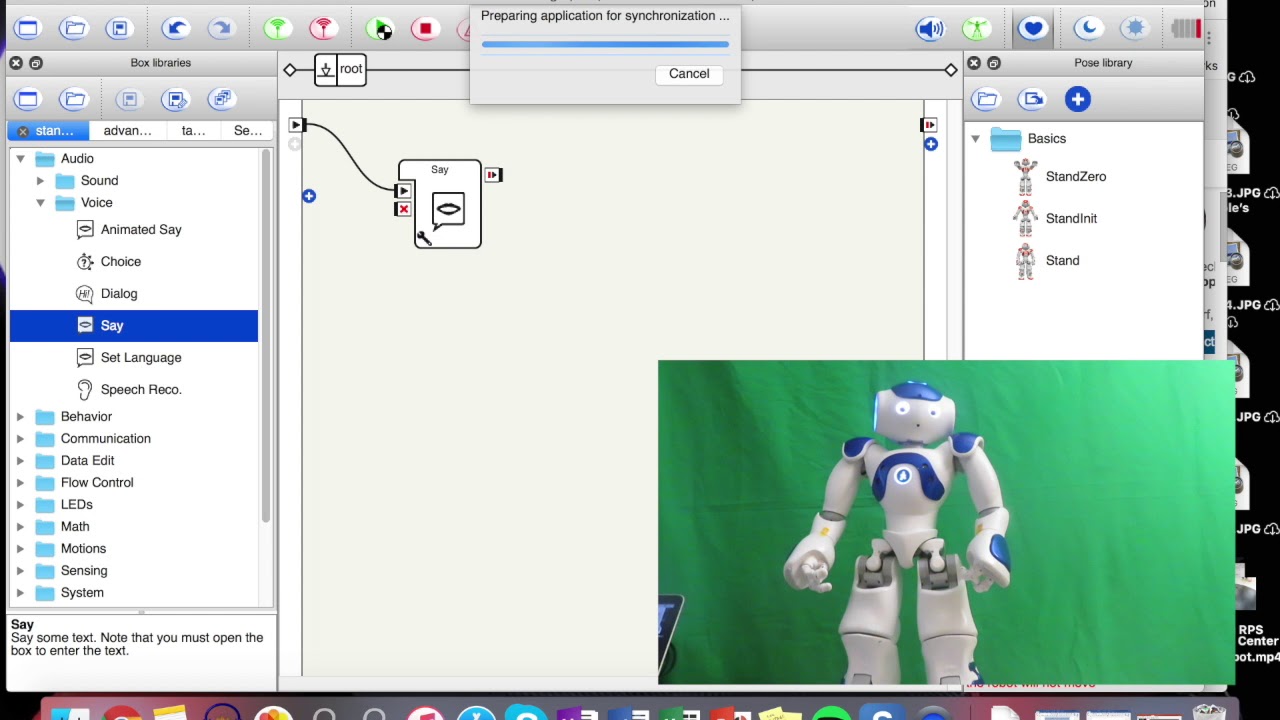Add current pose with blue plus button
The width and height of the screenshot is (1280, 720).
pyautogui.click(x=1077, y=99)
